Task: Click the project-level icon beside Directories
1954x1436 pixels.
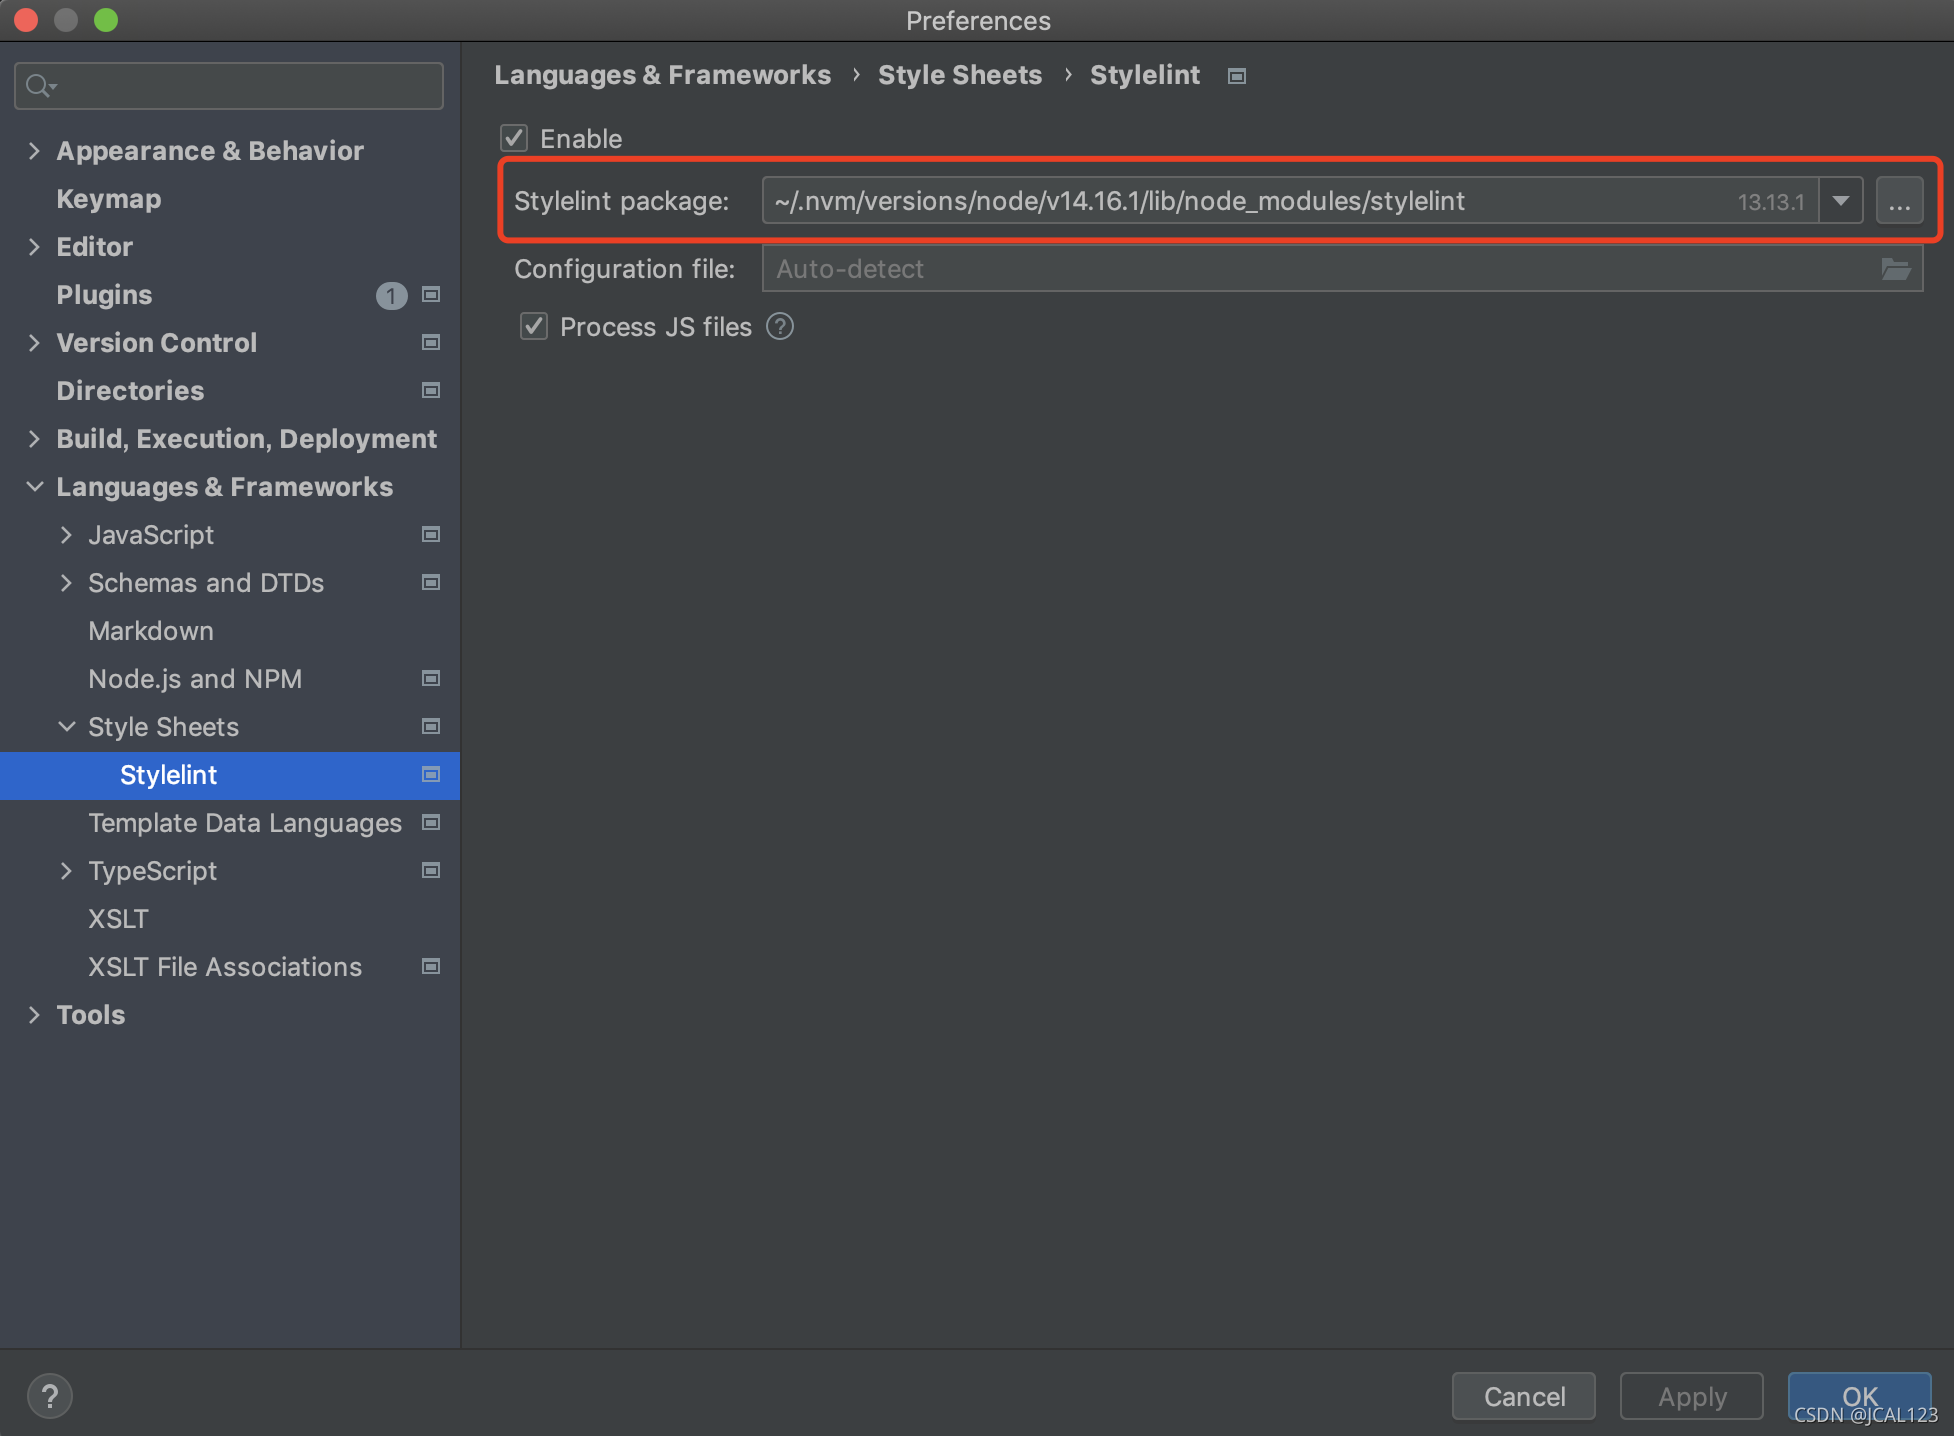Action: click(x=431, y=391)
